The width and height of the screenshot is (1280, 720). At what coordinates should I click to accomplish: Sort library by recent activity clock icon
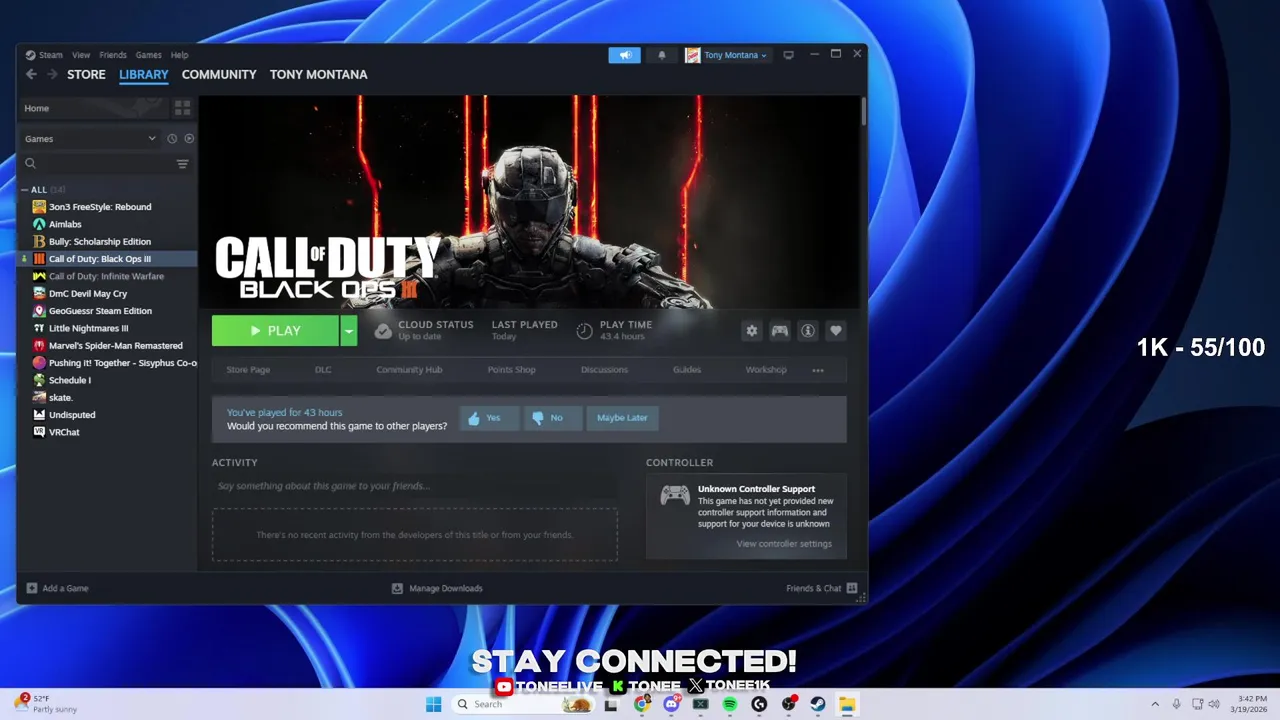coord(172,139)
